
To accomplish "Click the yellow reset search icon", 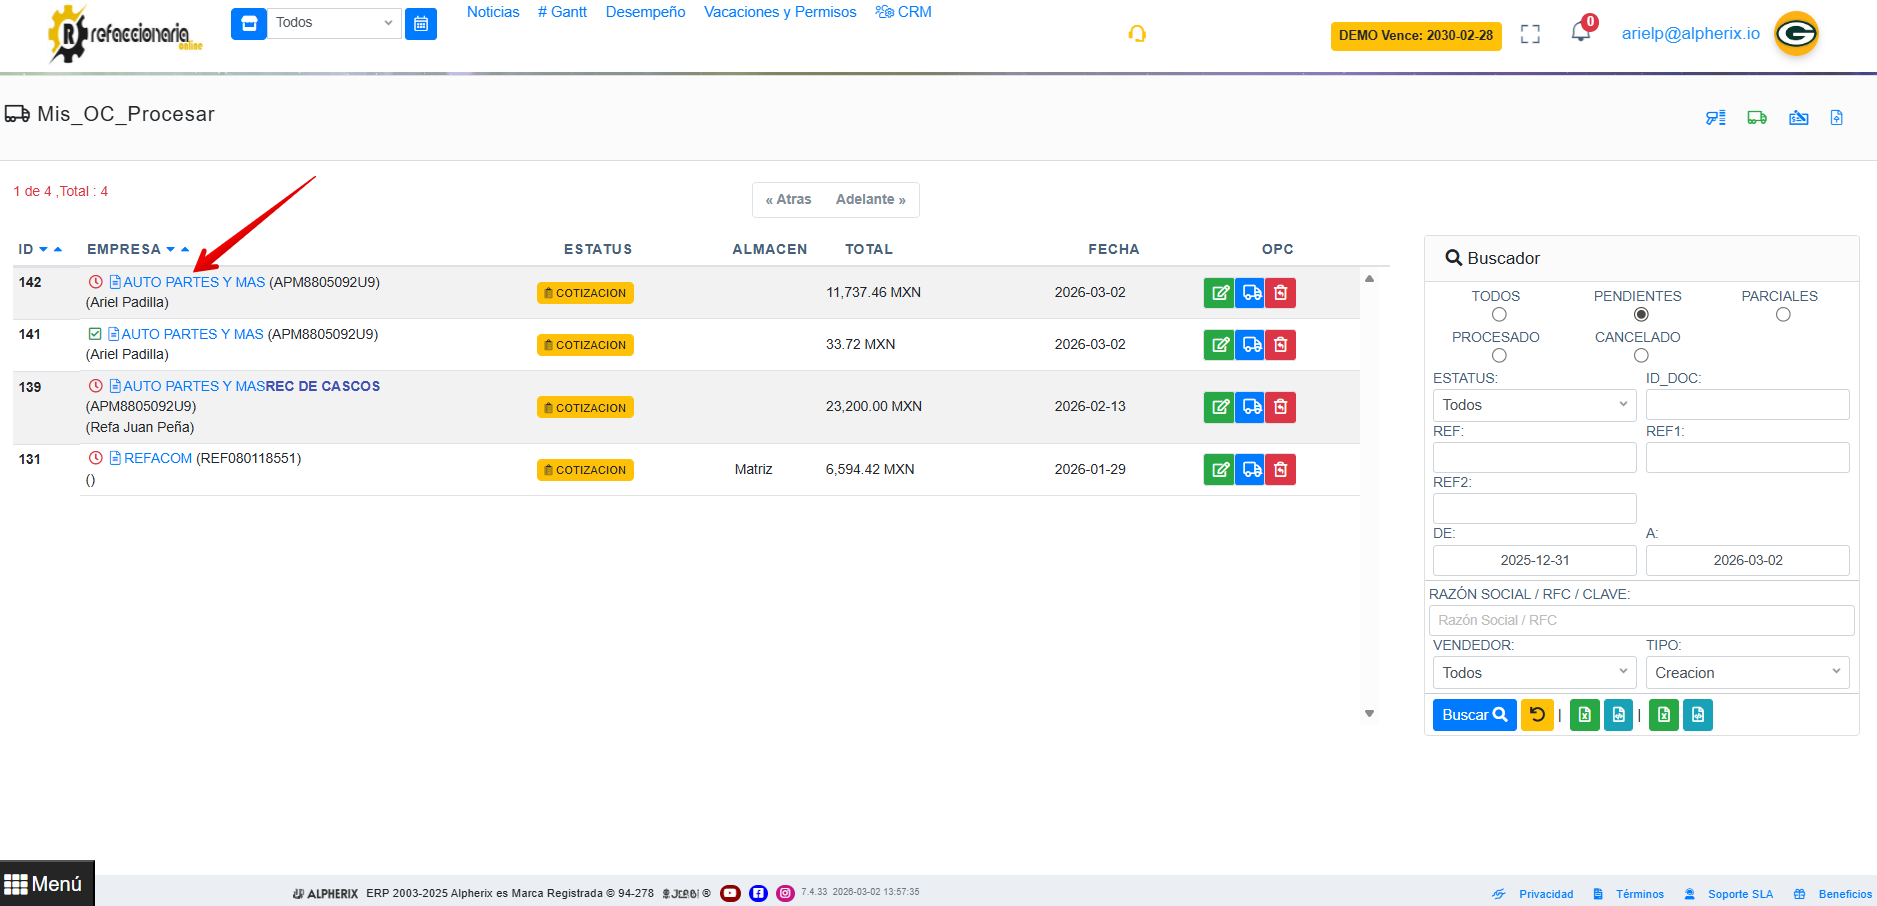I will click(x=1537, y=715).
